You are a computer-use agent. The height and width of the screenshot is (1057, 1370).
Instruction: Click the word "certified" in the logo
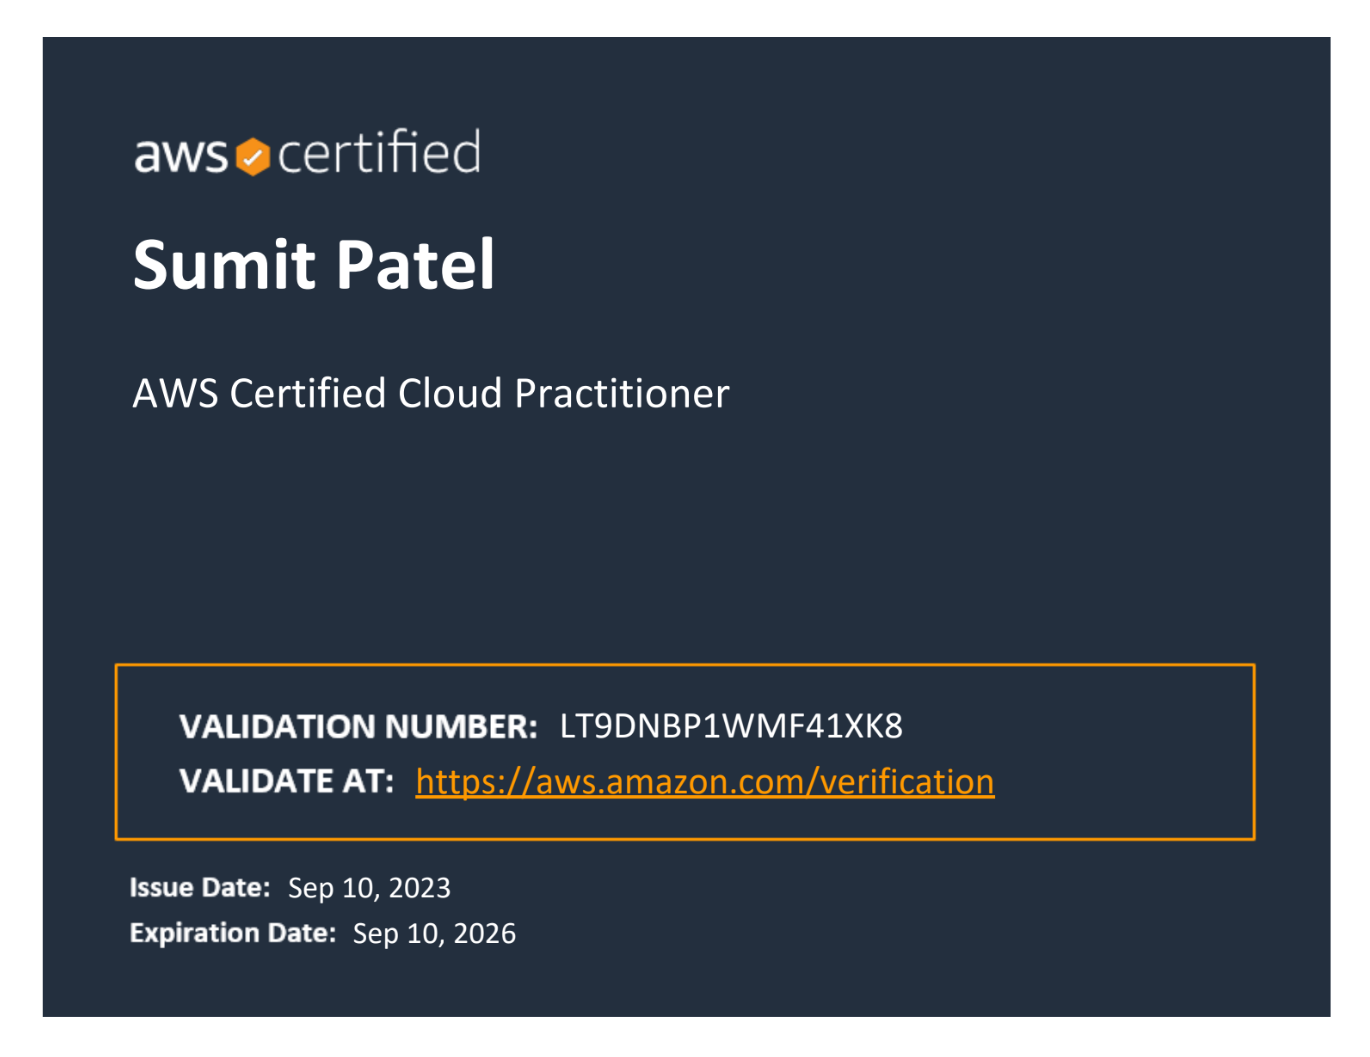379,153
